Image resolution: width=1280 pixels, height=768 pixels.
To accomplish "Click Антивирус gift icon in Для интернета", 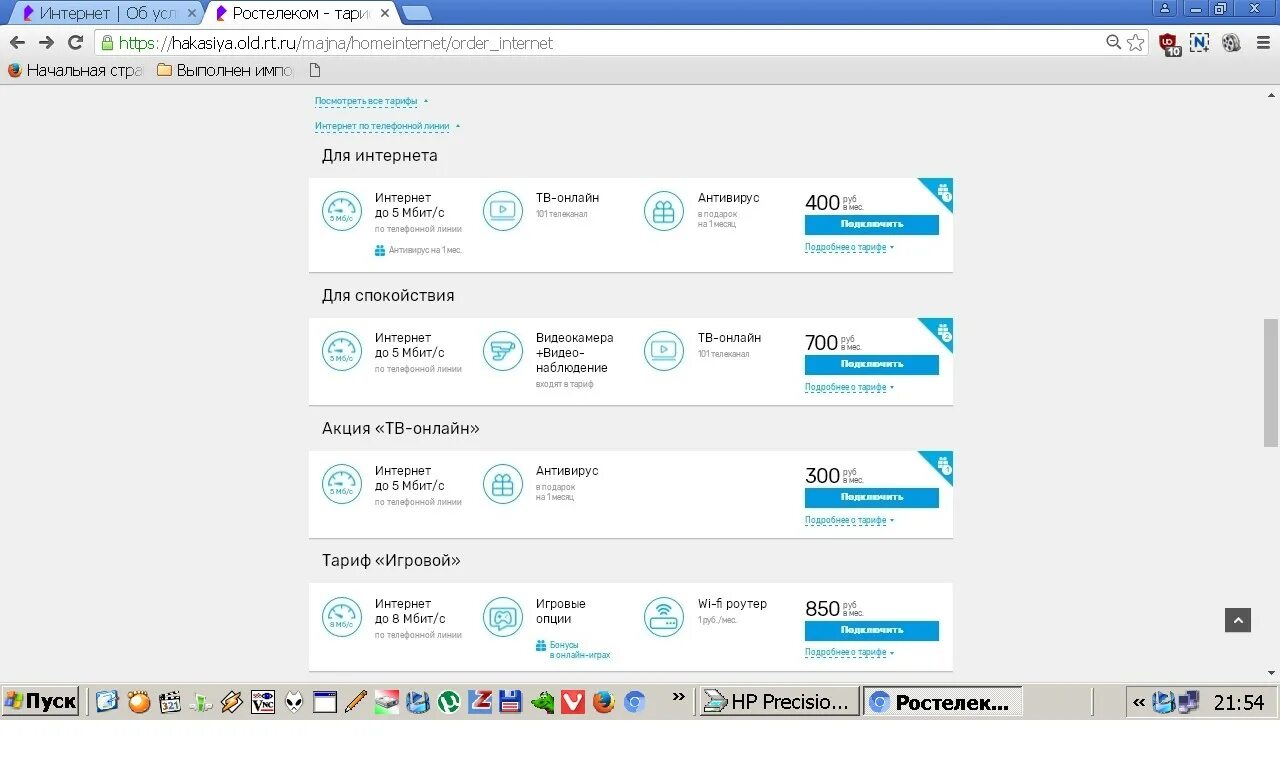I will tap(664, 211).
